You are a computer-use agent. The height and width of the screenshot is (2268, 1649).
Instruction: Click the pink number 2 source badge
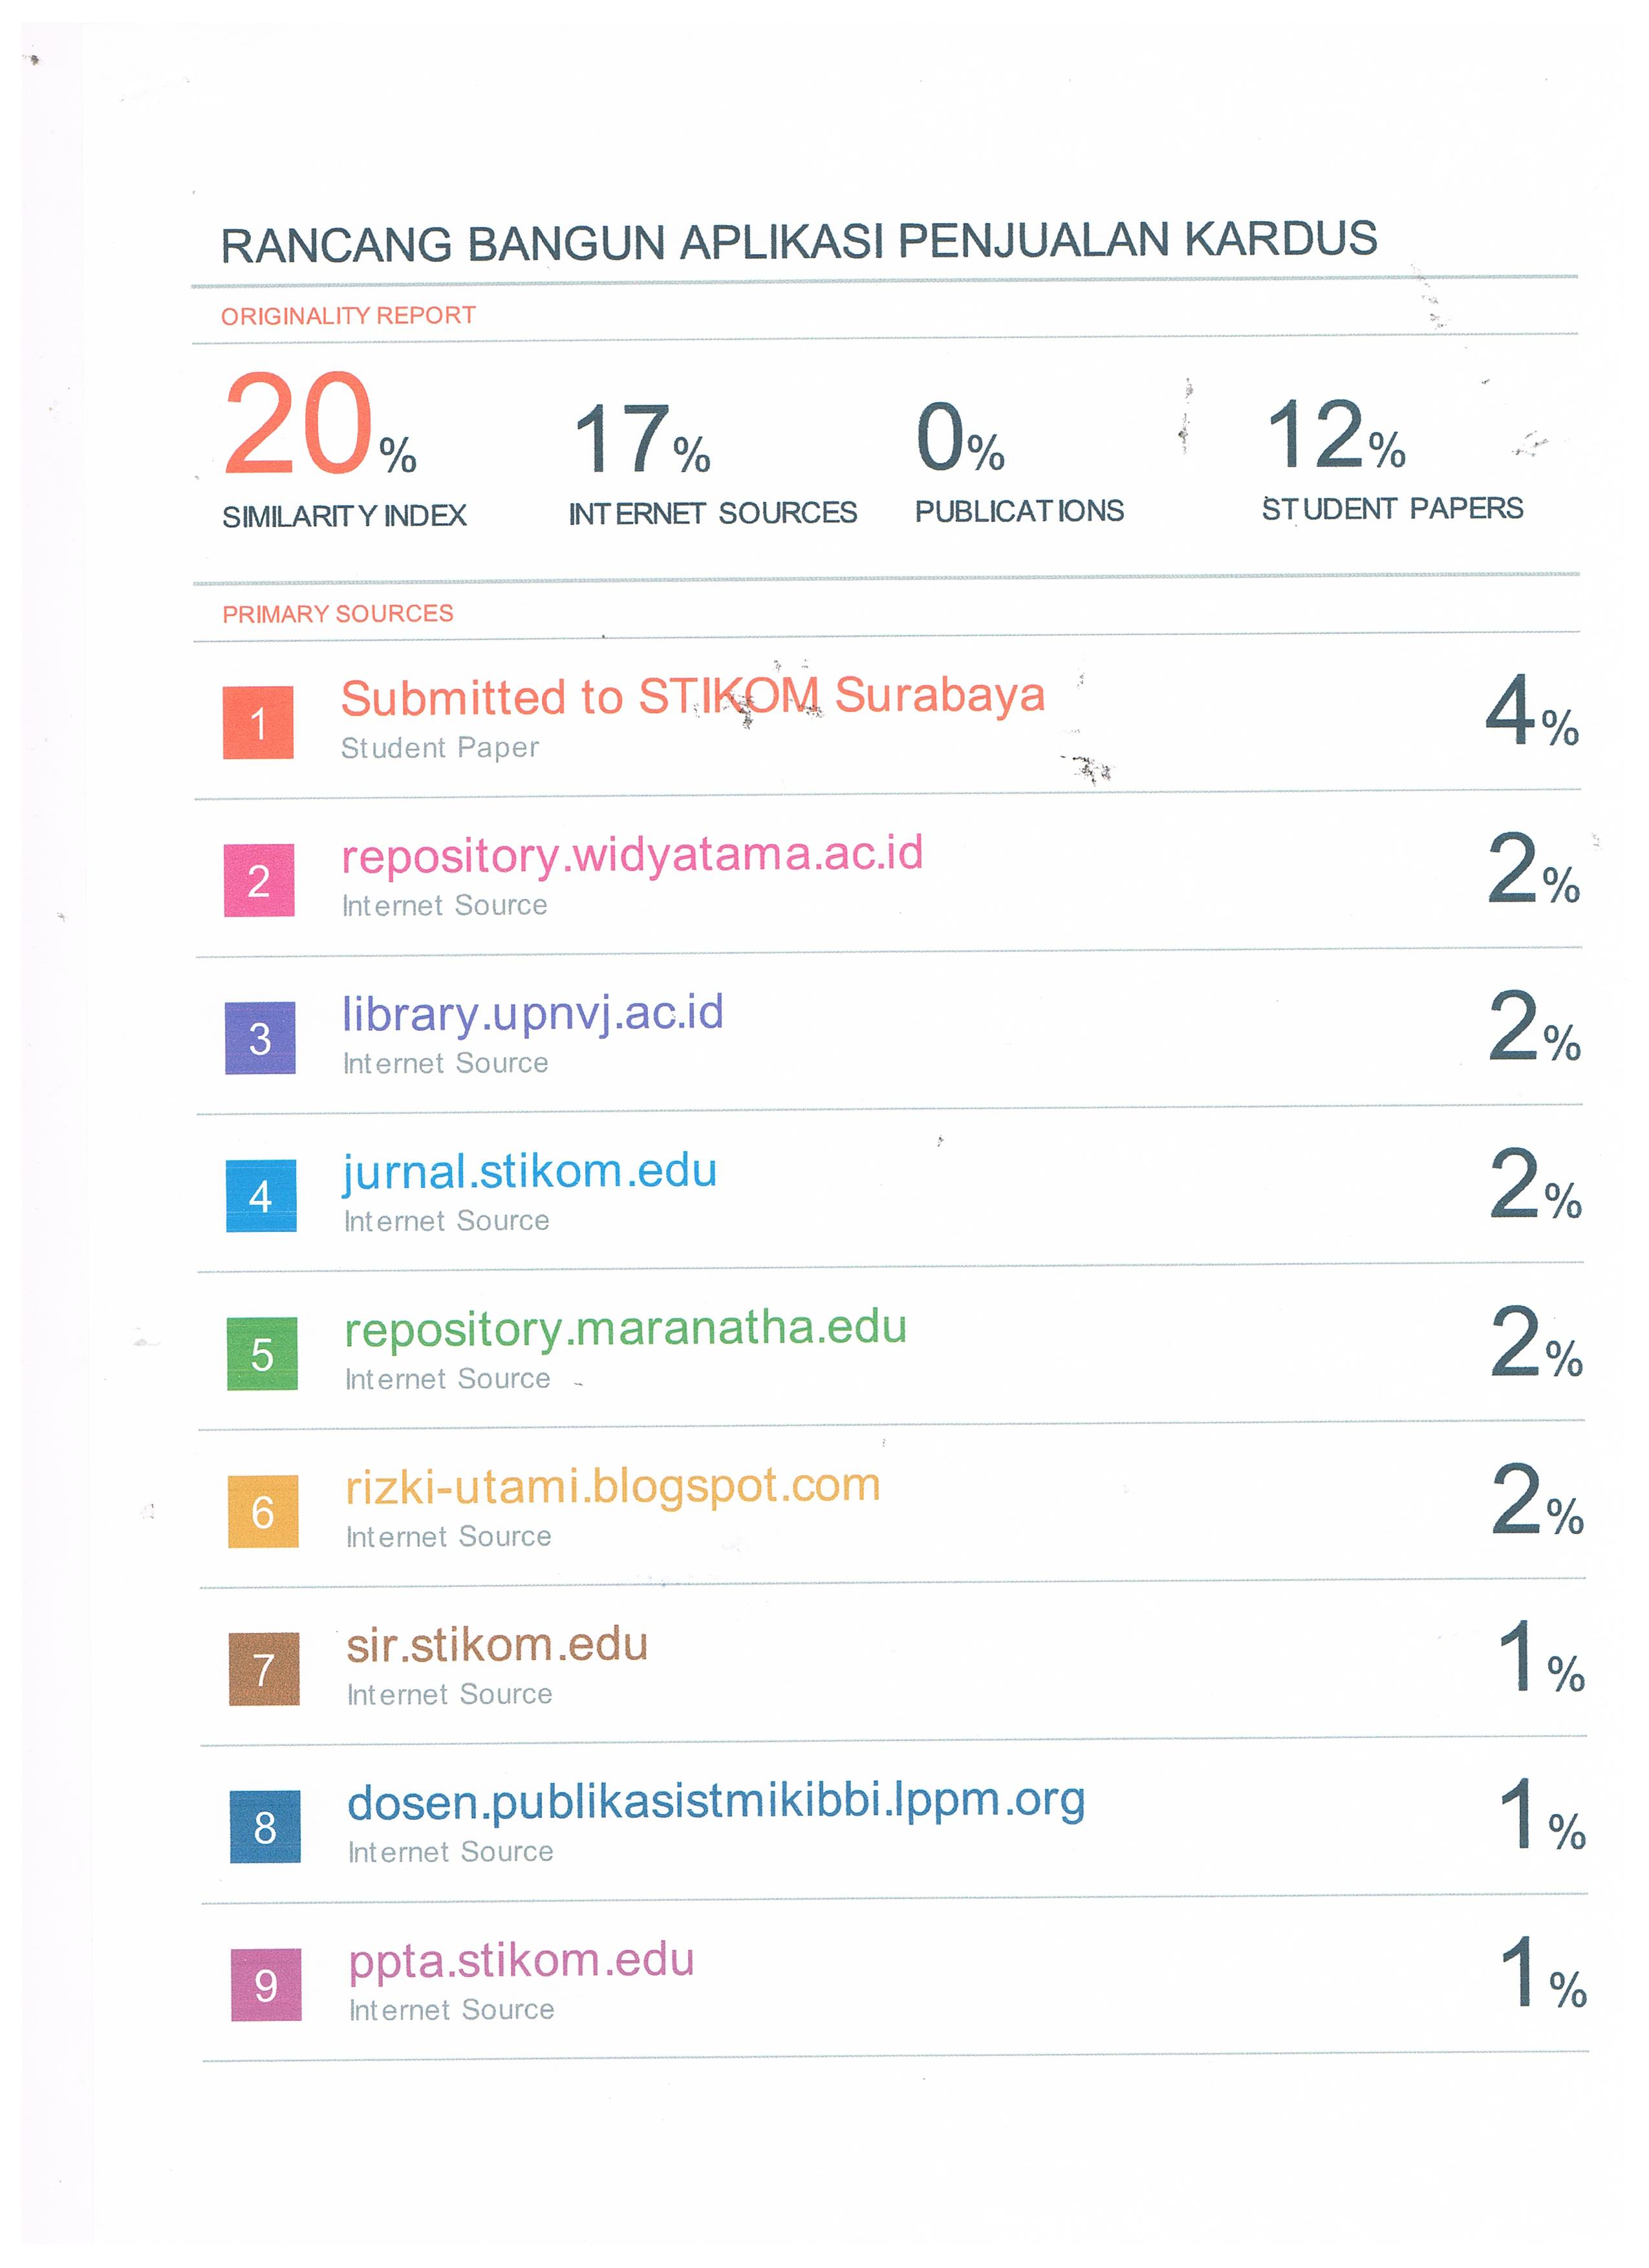(x=259, y=880)
